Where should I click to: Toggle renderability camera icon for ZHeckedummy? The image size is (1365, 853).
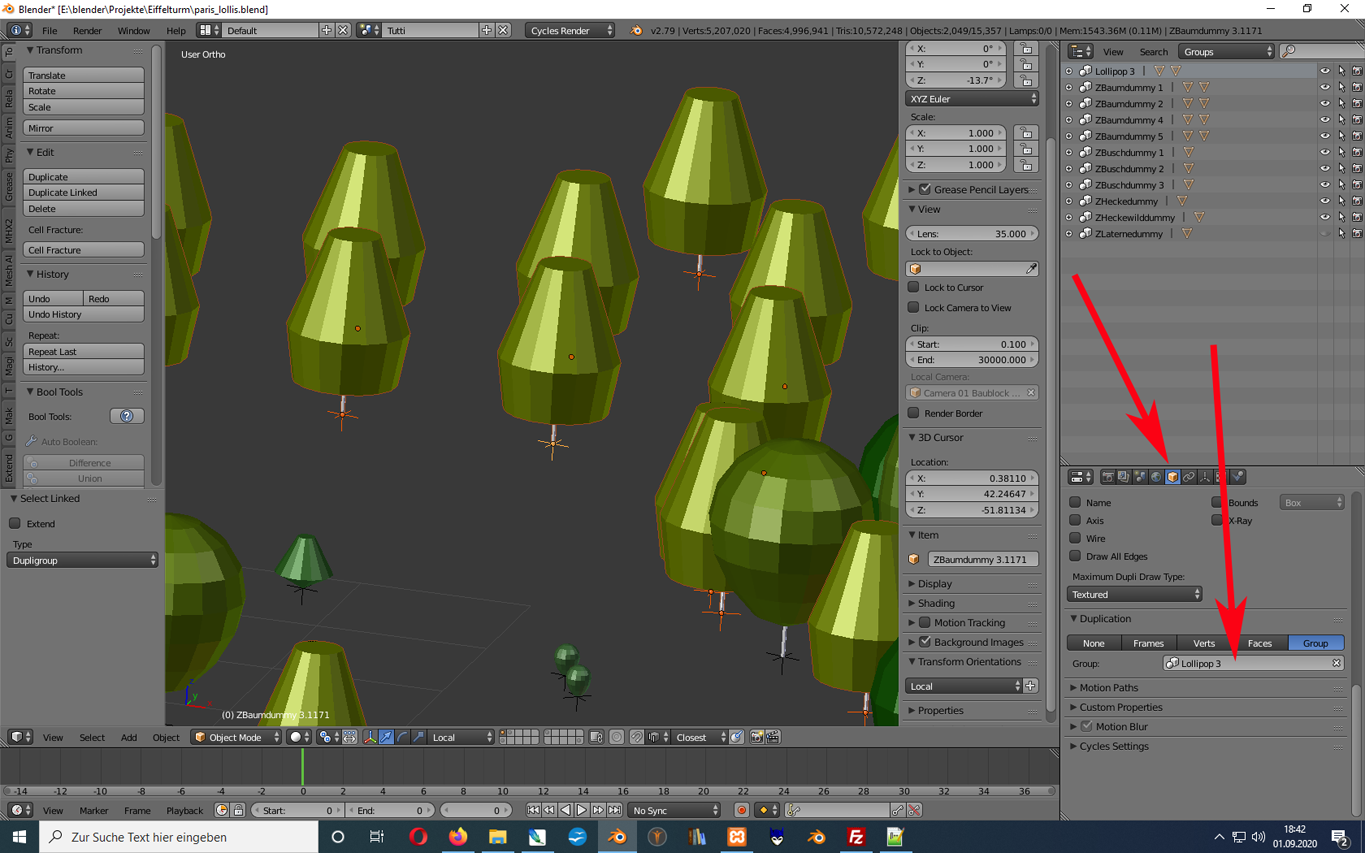point(1357,201)
